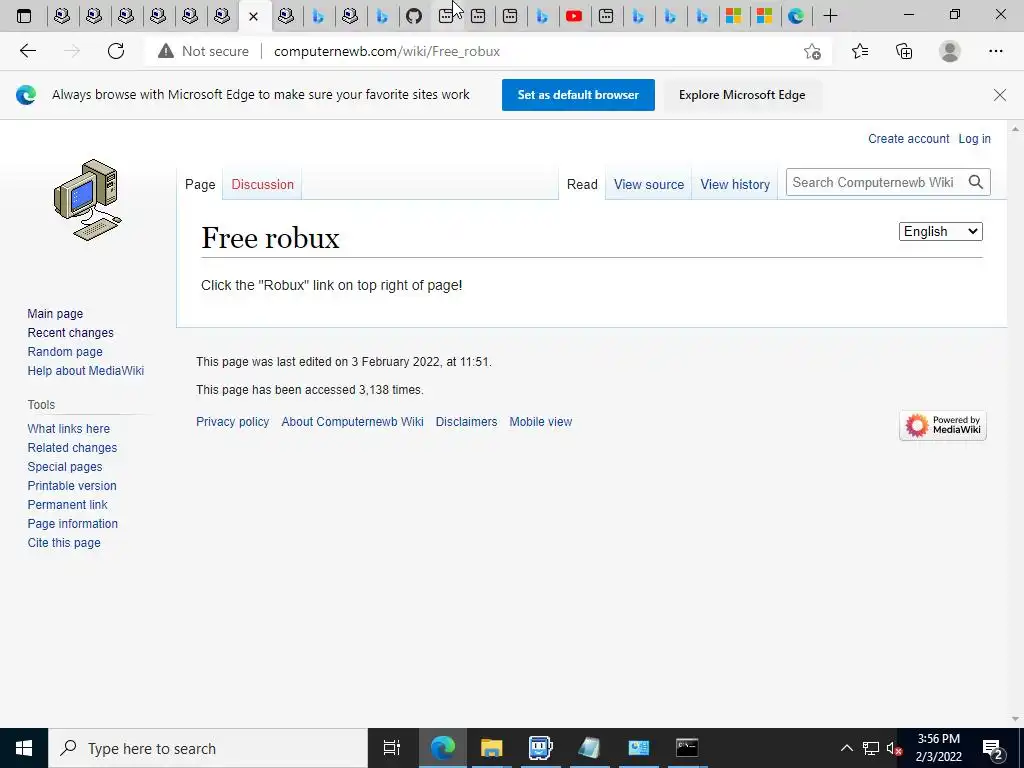Switch to the YouTube tab
This screenshot has height=768, width=1024.
574,16
